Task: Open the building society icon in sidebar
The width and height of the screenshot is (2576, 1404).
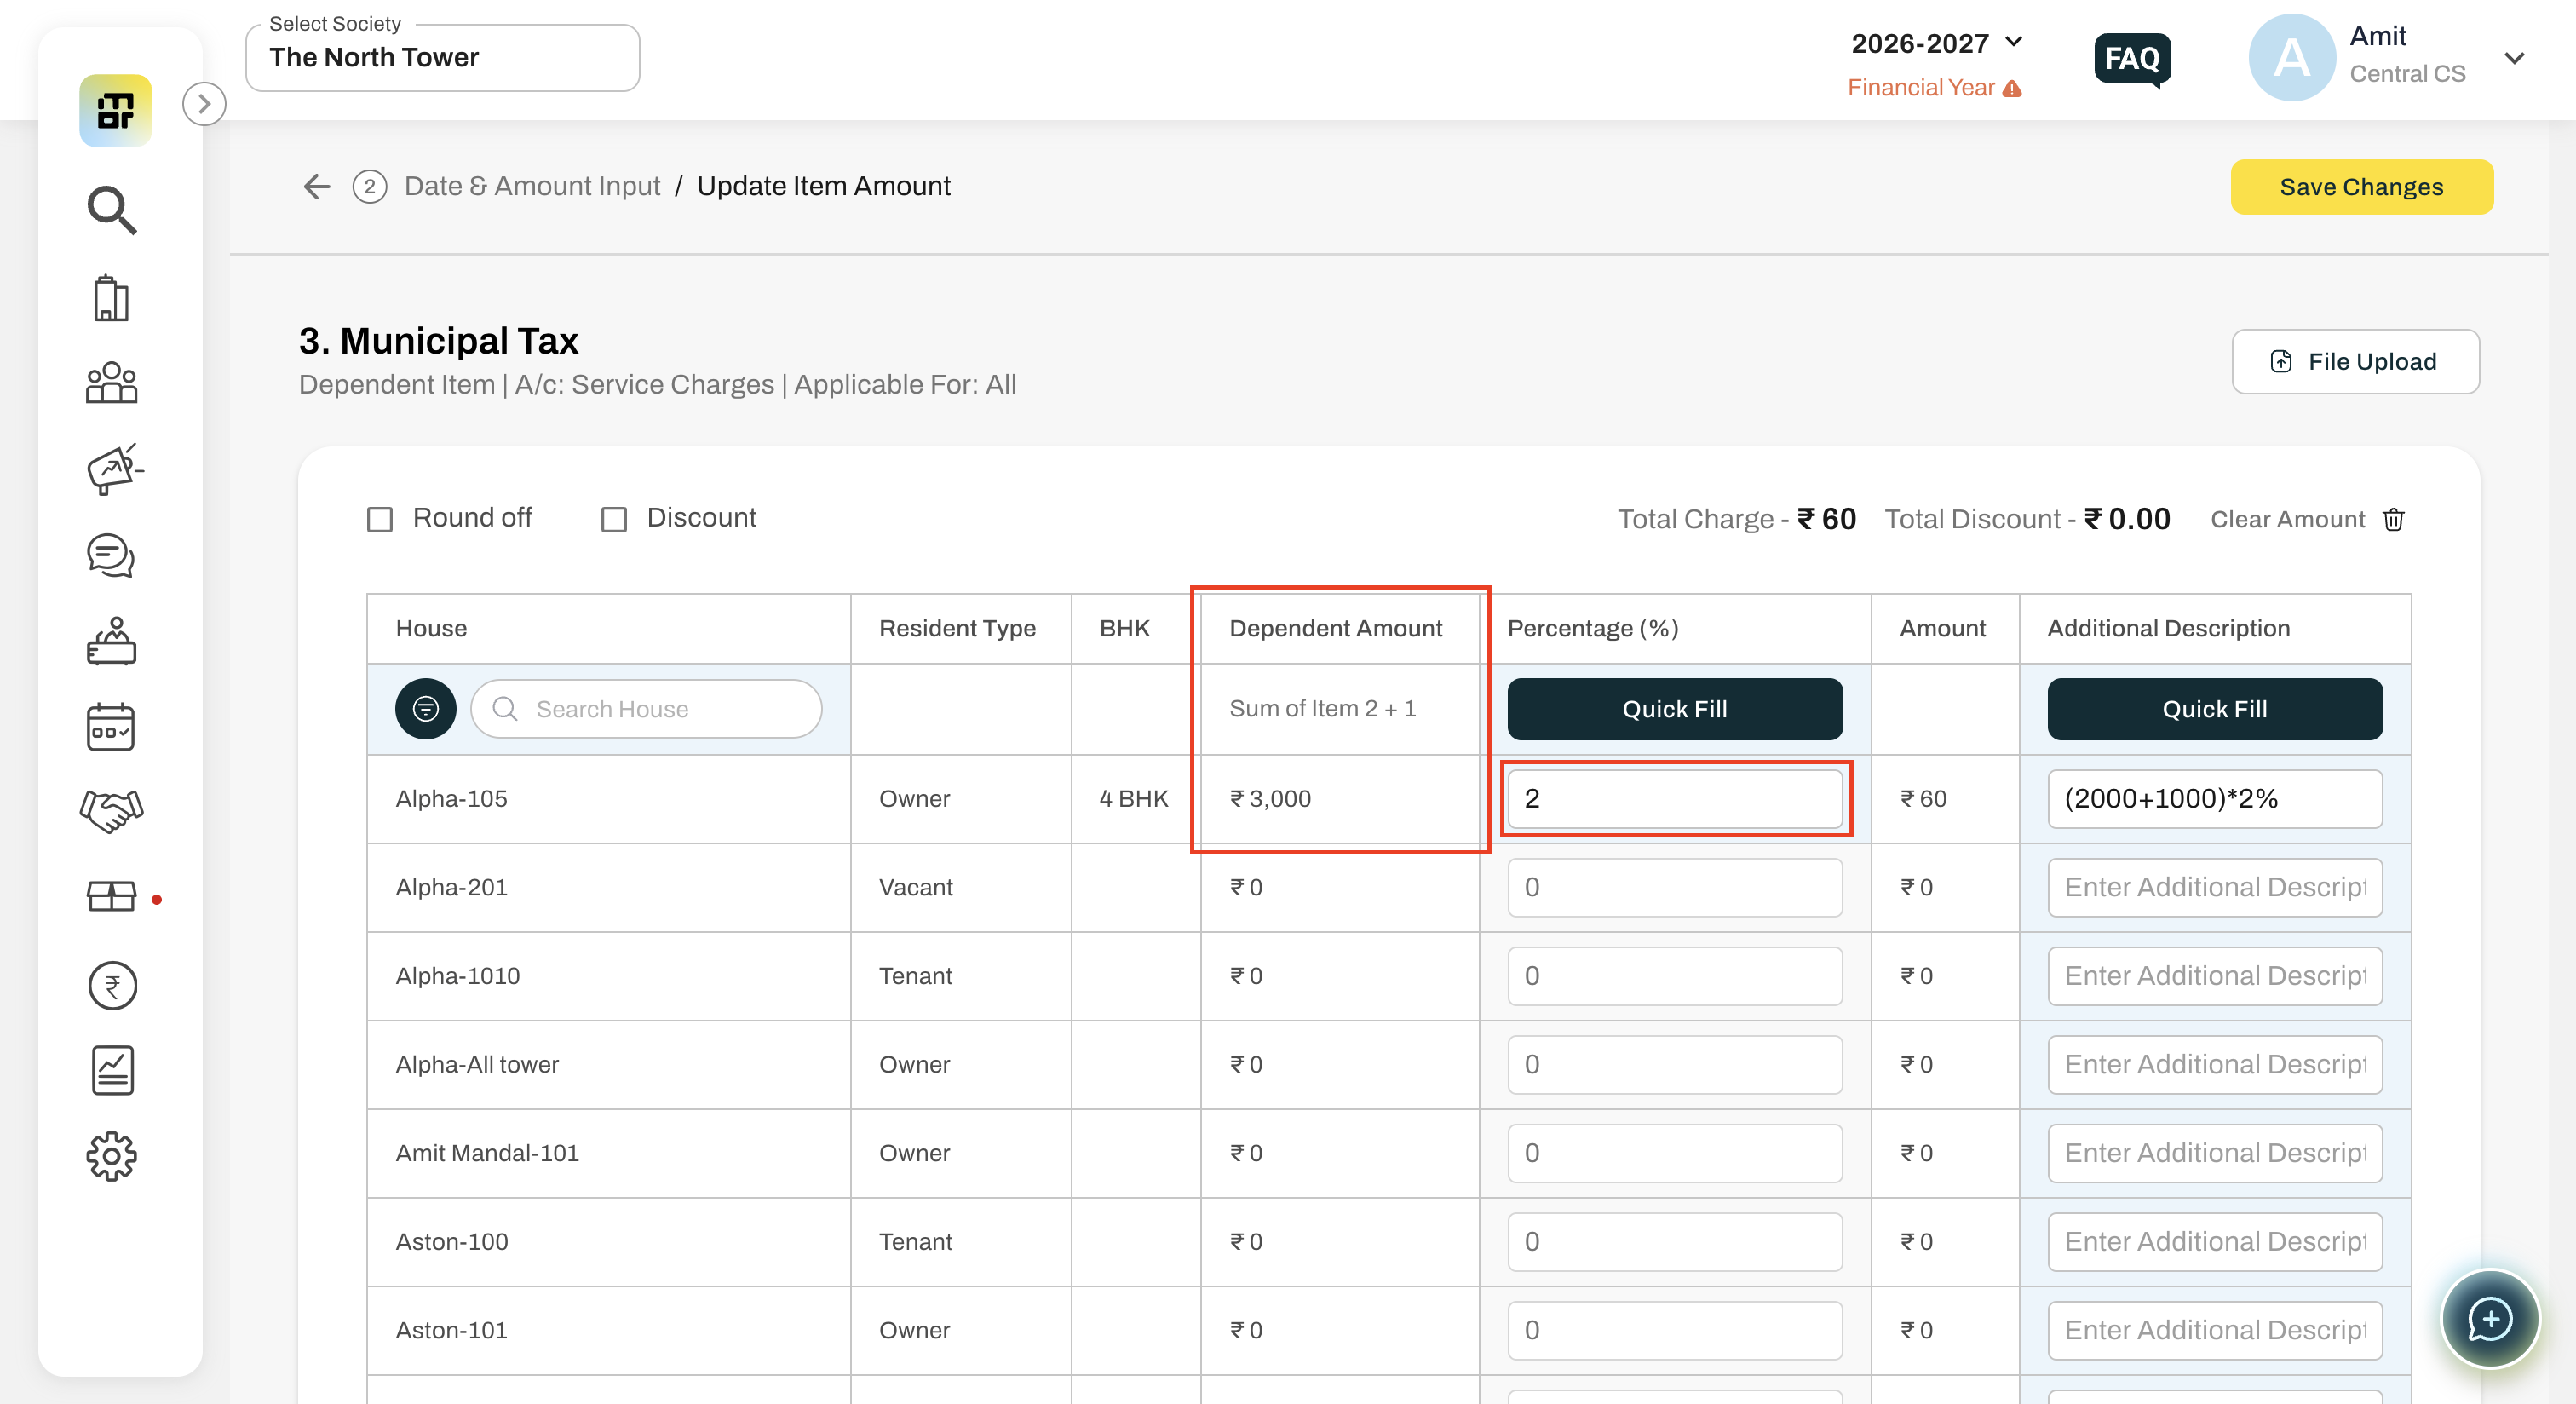Action: [111, 298]
